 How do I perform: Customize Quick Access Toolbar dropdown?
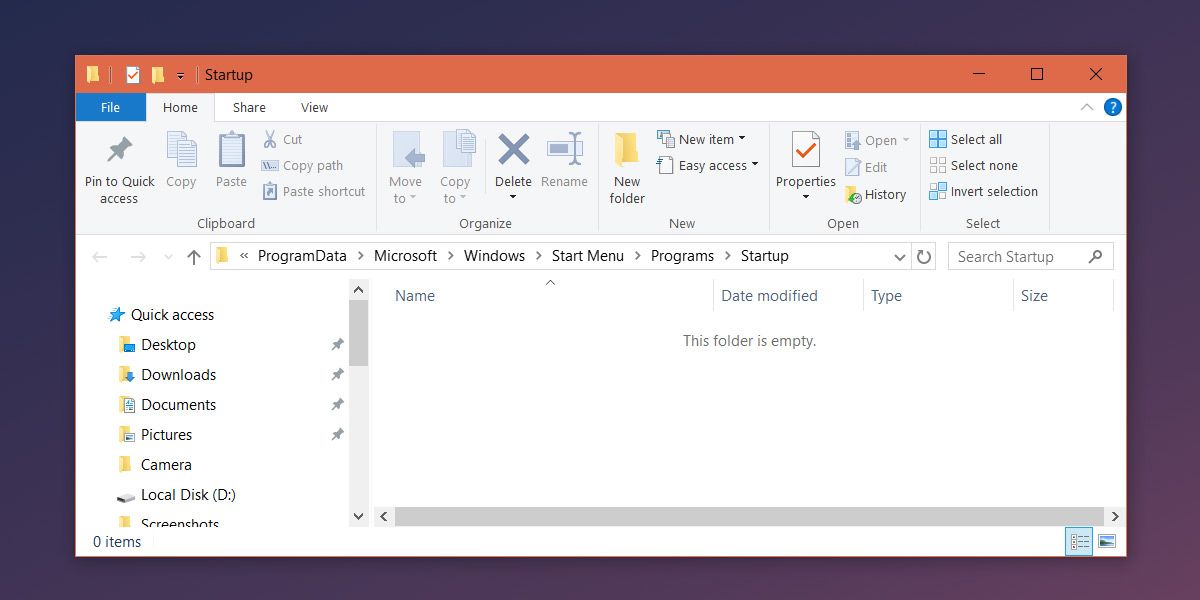(x=180, y=75)
